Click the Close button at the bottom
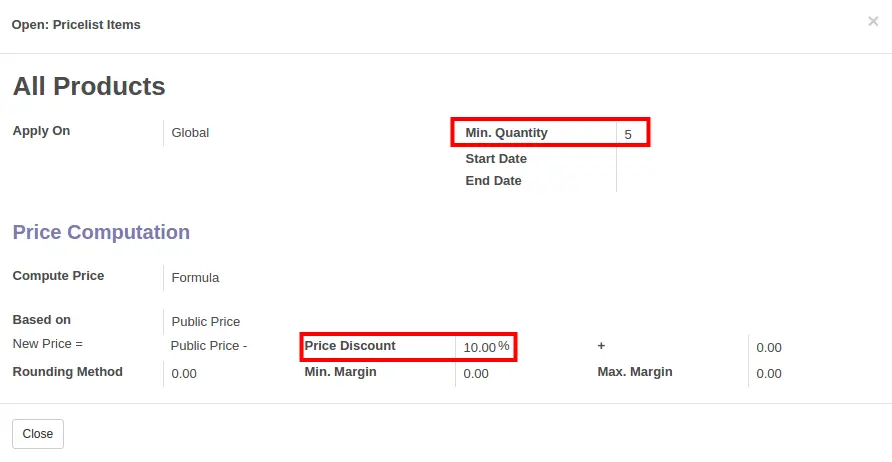 coord(38,434)
